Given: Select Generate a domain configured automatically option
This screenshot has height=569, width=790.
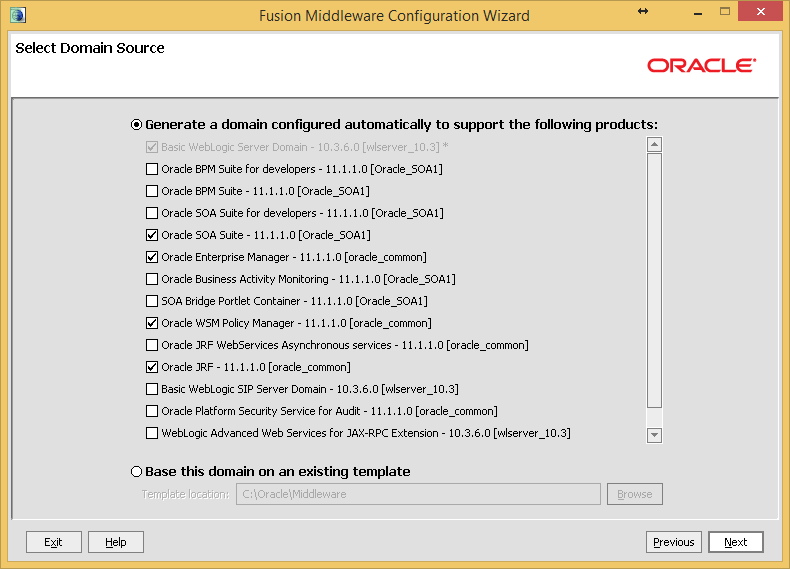Looking at the screenshot, I should [x=136, y=124].
